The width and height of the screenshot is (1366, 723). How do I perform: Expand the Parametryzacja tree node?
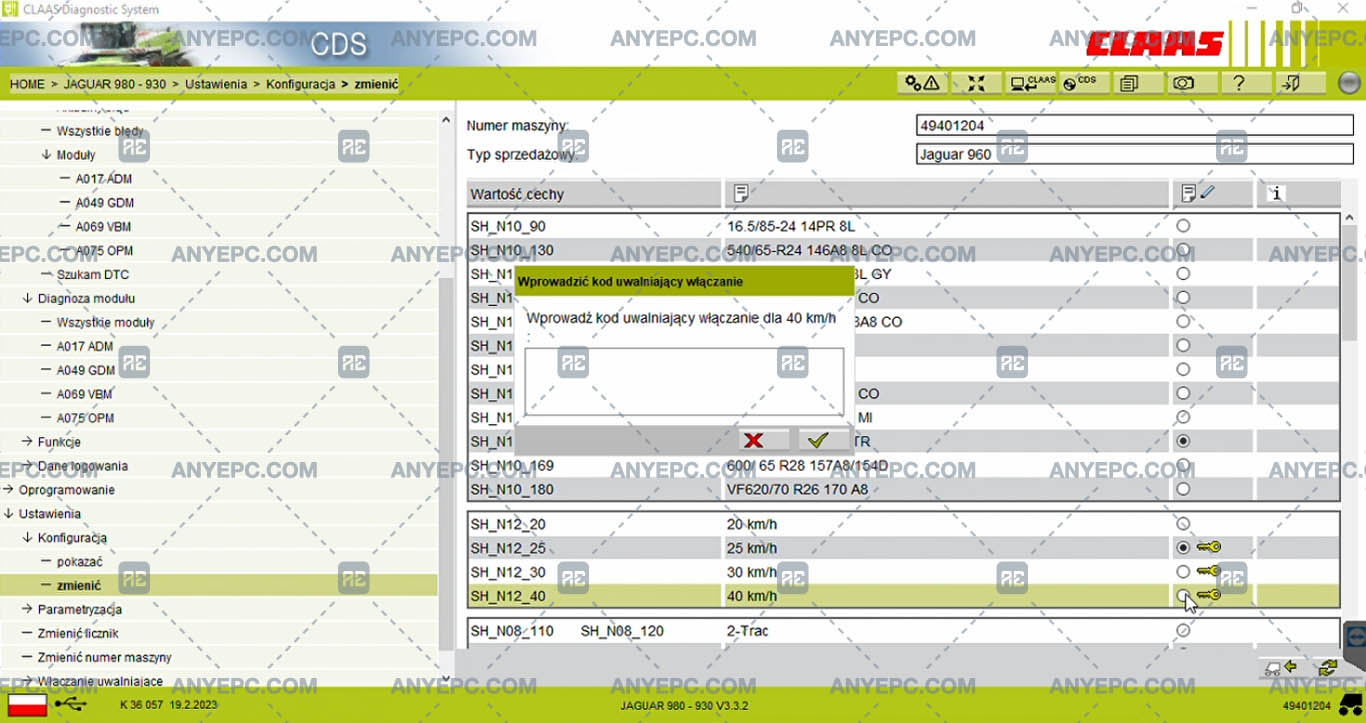tap(27, 609)
